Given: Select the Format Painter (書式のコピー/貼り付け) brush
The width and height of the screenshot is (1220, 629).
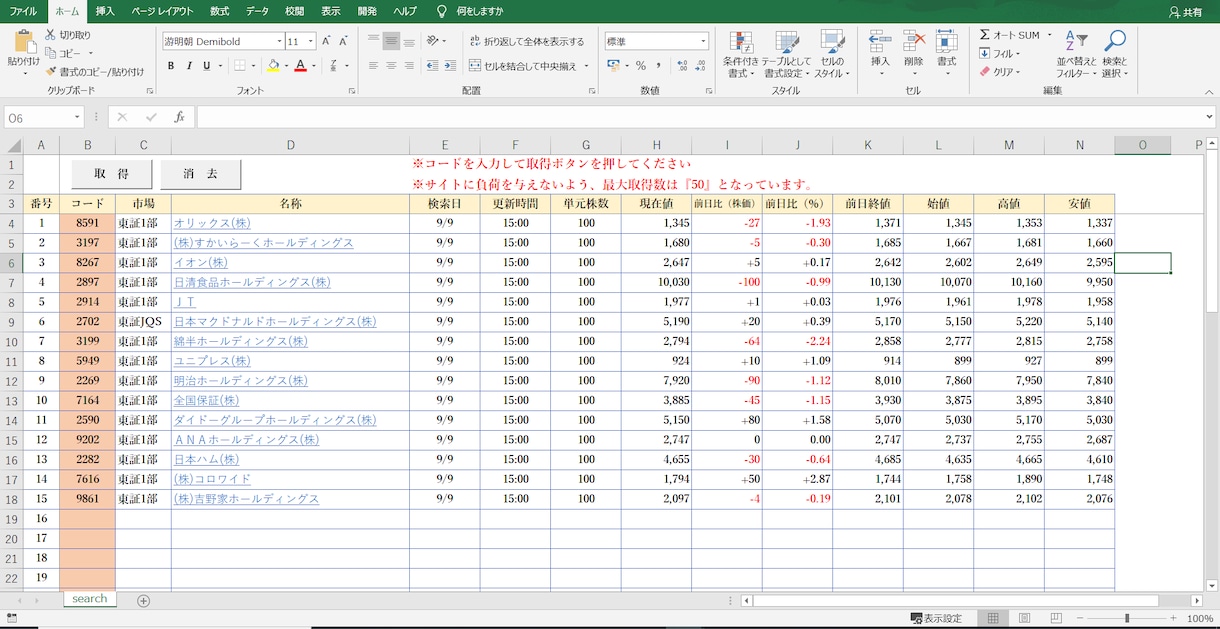Looking at the screenshot, I should (x=50, y=71).
